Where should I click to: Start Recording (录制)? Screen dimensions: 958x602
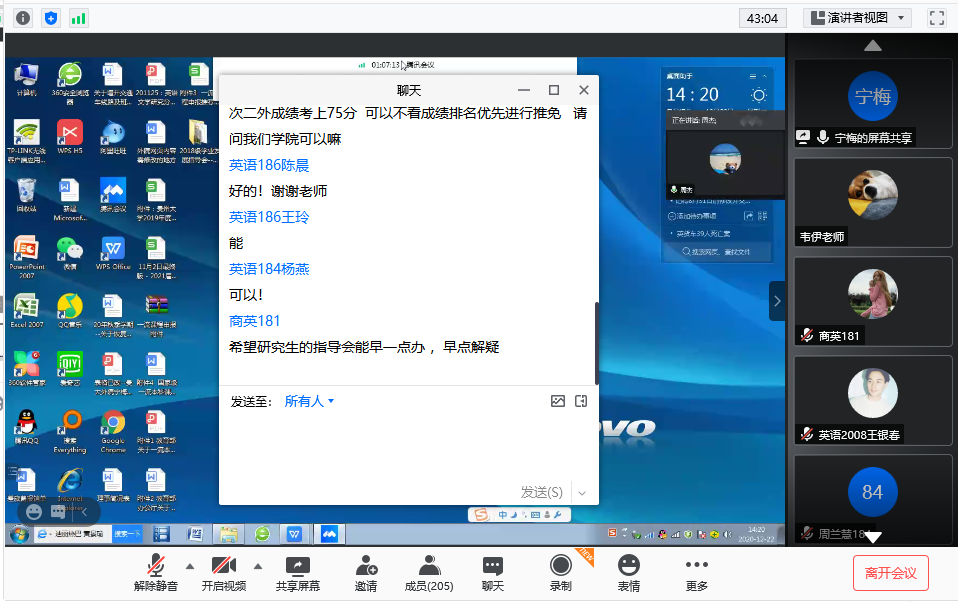click(560, 573)
